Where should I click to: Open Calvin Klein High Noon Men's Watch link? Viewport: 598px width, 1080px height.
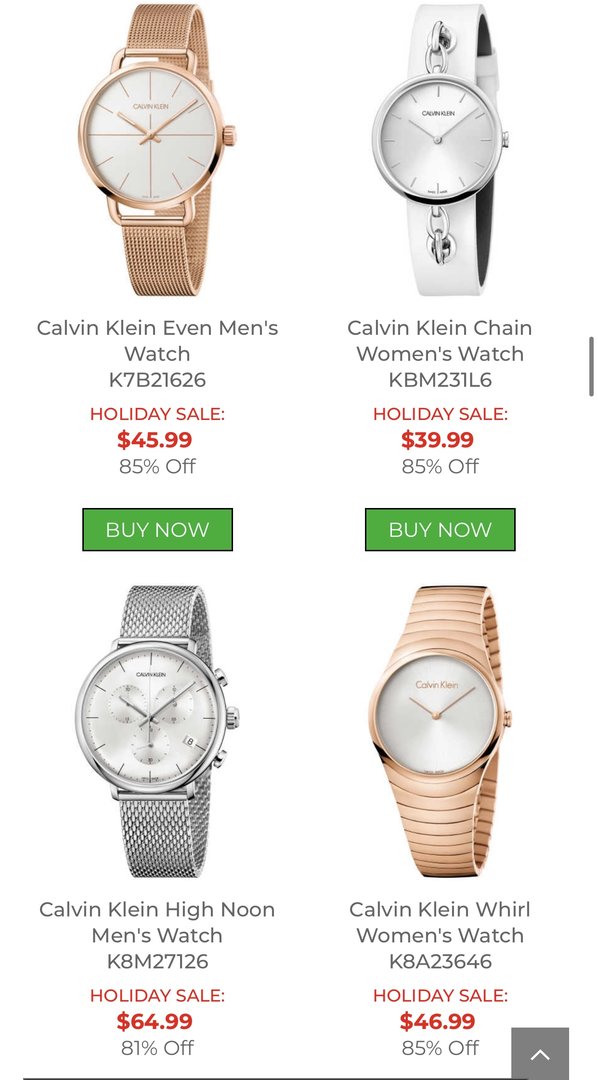click(158, 922)
